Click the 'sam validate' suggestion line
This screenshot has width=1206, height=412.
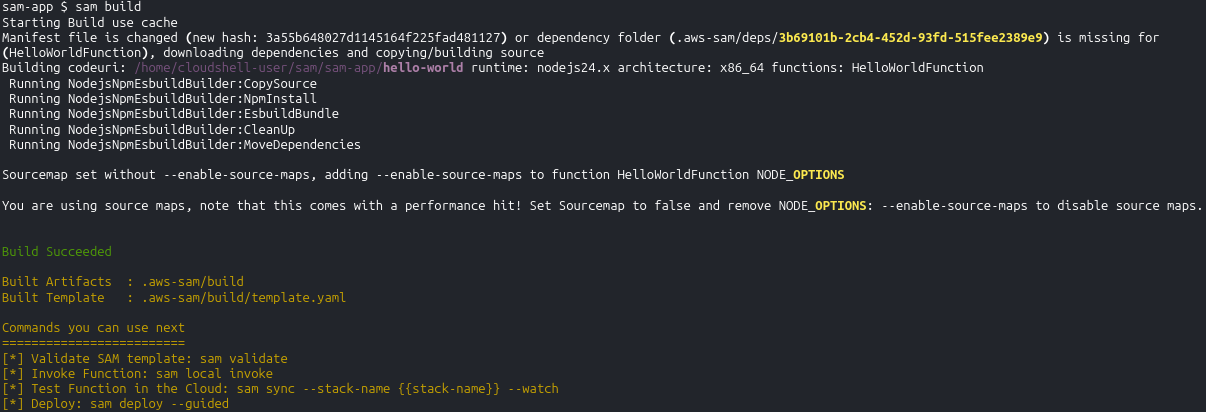click(x=145, y=358)
